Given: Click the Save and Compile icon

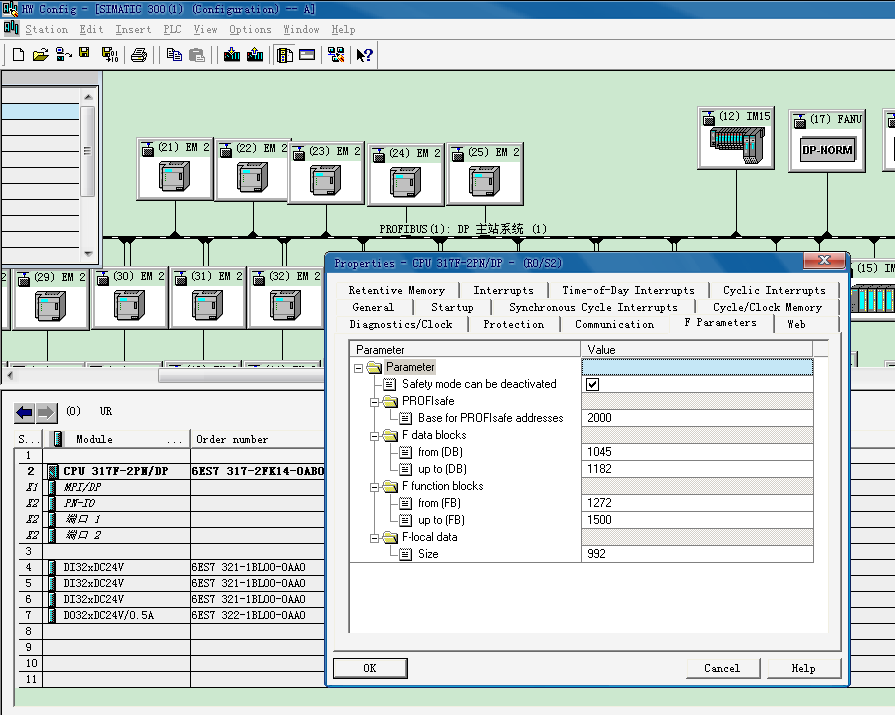Looking at the screenshot, I should point(107,55).
